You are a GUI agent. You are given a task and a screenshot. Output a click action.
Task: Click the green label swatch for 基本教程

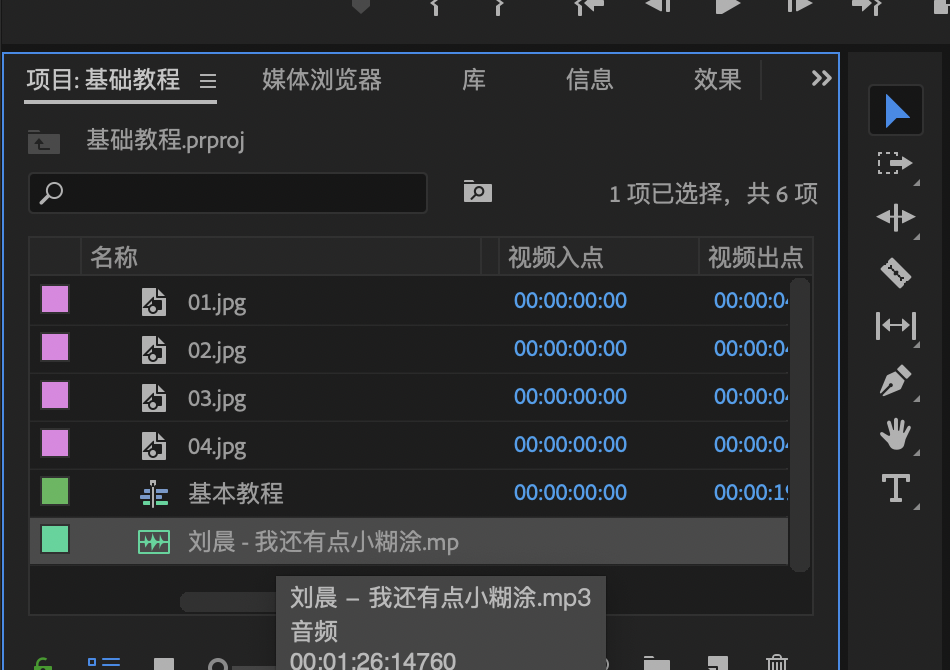coord(55,491)
